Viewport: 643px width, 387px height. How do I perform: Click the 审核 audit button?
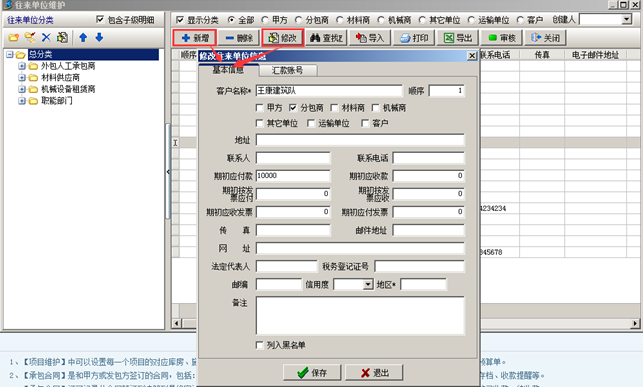tap(502, 38)
